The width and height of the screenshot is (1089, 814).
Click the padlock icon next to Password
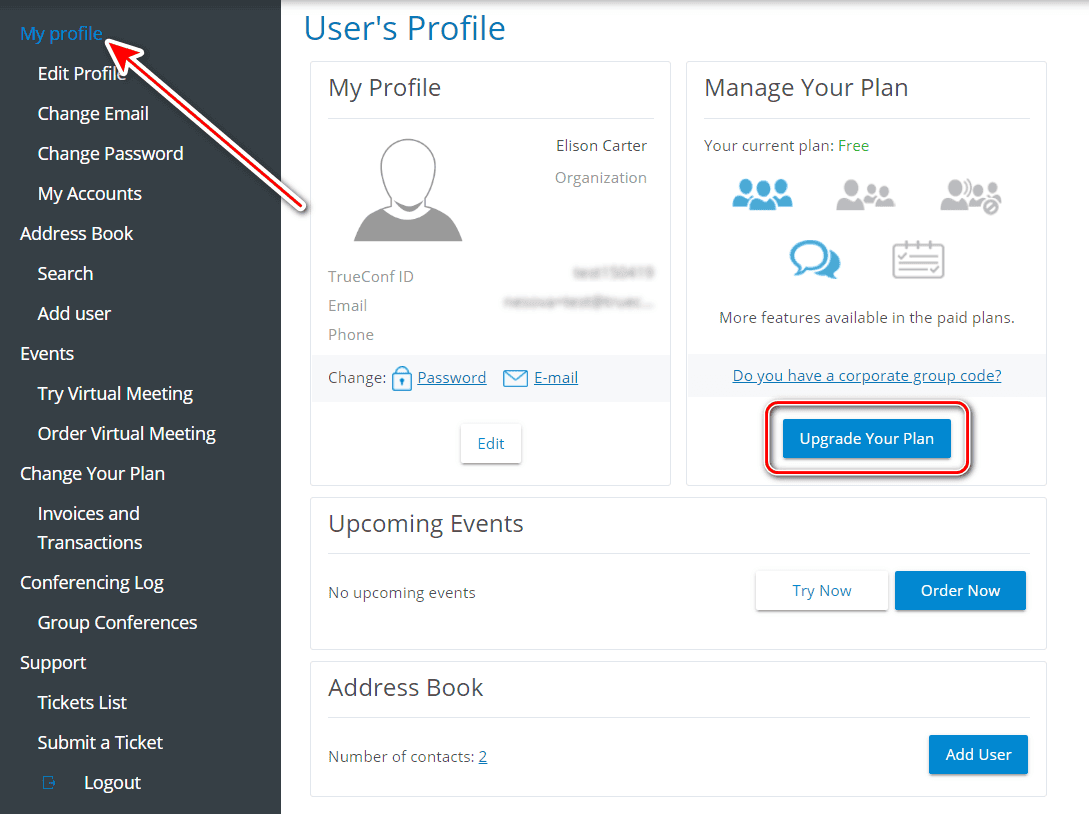pos(401,378)
